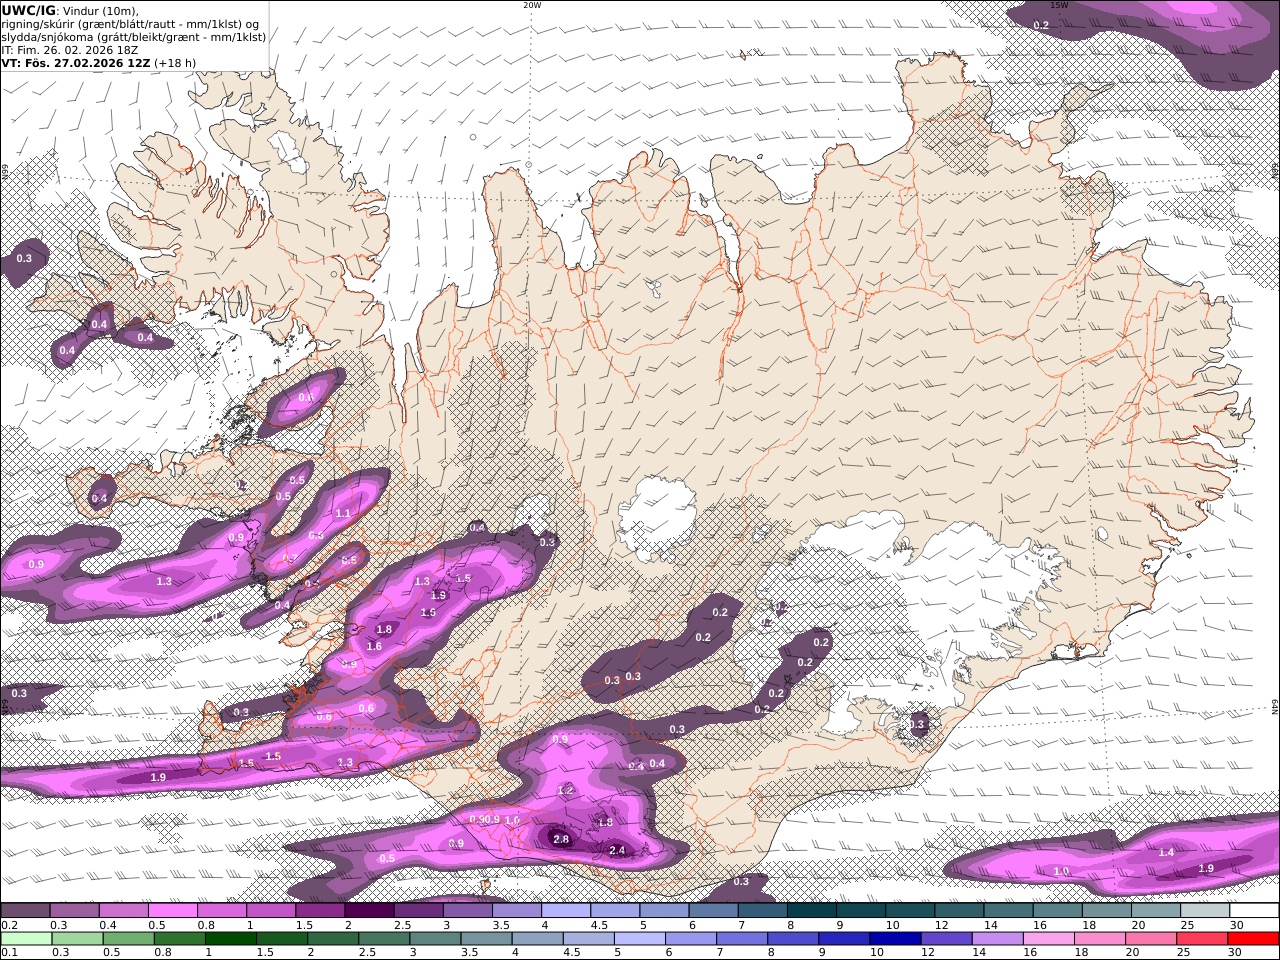Click the upper legend swatch between 18 and 20
The image size is (1280, 960).
[x=1106, y=911]
